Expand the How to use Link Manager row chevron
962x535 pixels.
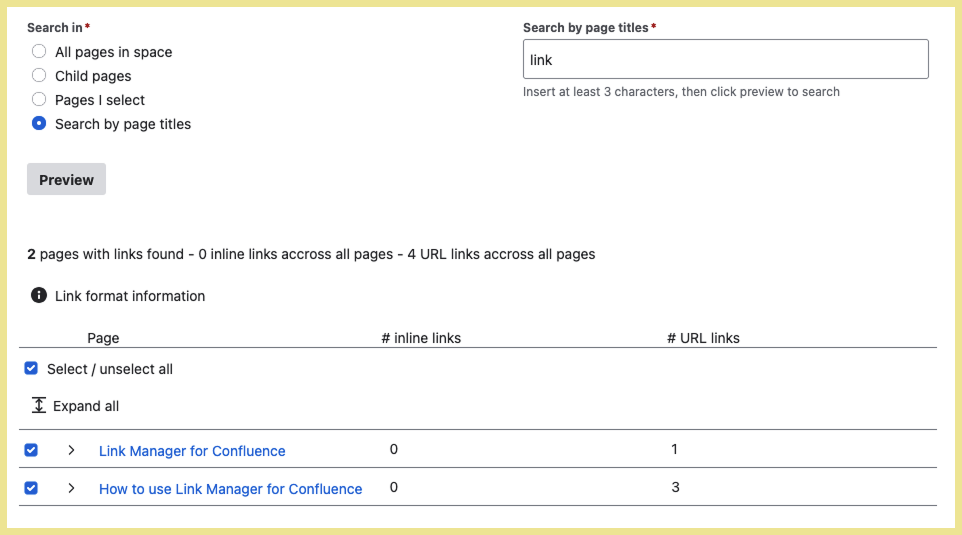click(x=71, y=488)
